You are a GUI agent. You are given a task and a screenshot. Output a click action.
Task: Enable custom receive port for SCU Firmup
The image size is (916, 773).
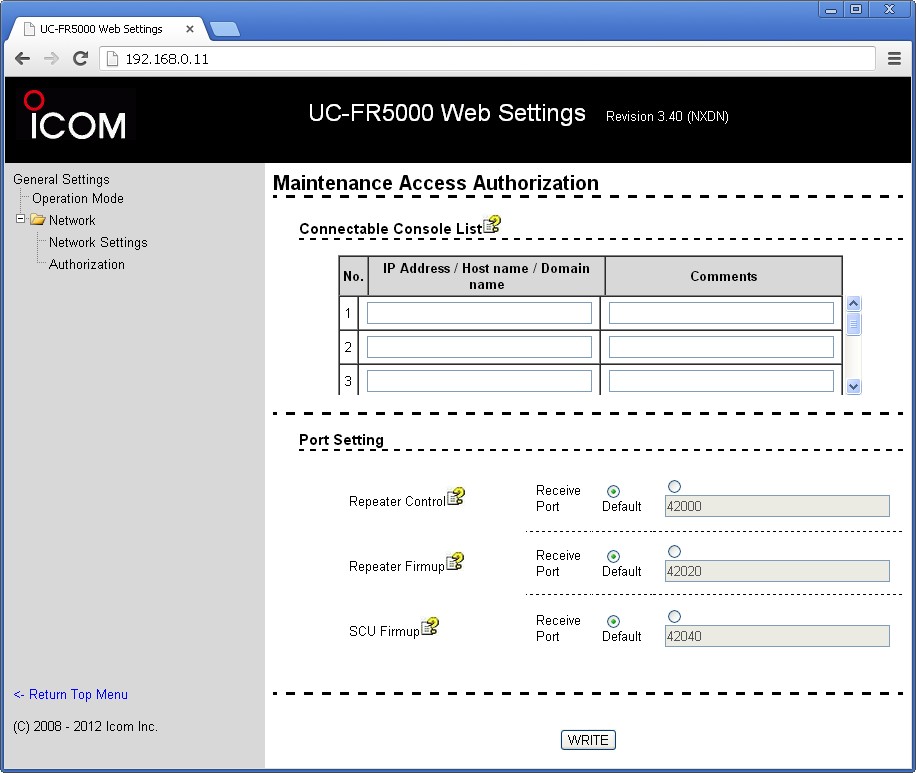tap(674, 616)
